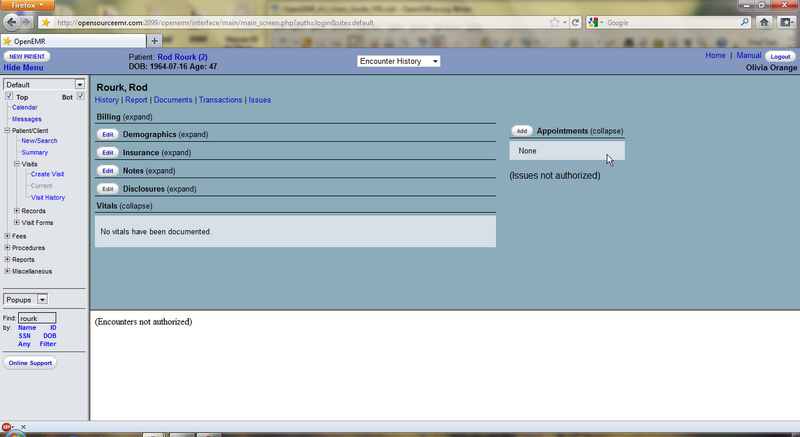Viewport: 800px width, 437px height.
Task: Click the browser reload page icon
Action: point(575,22)
